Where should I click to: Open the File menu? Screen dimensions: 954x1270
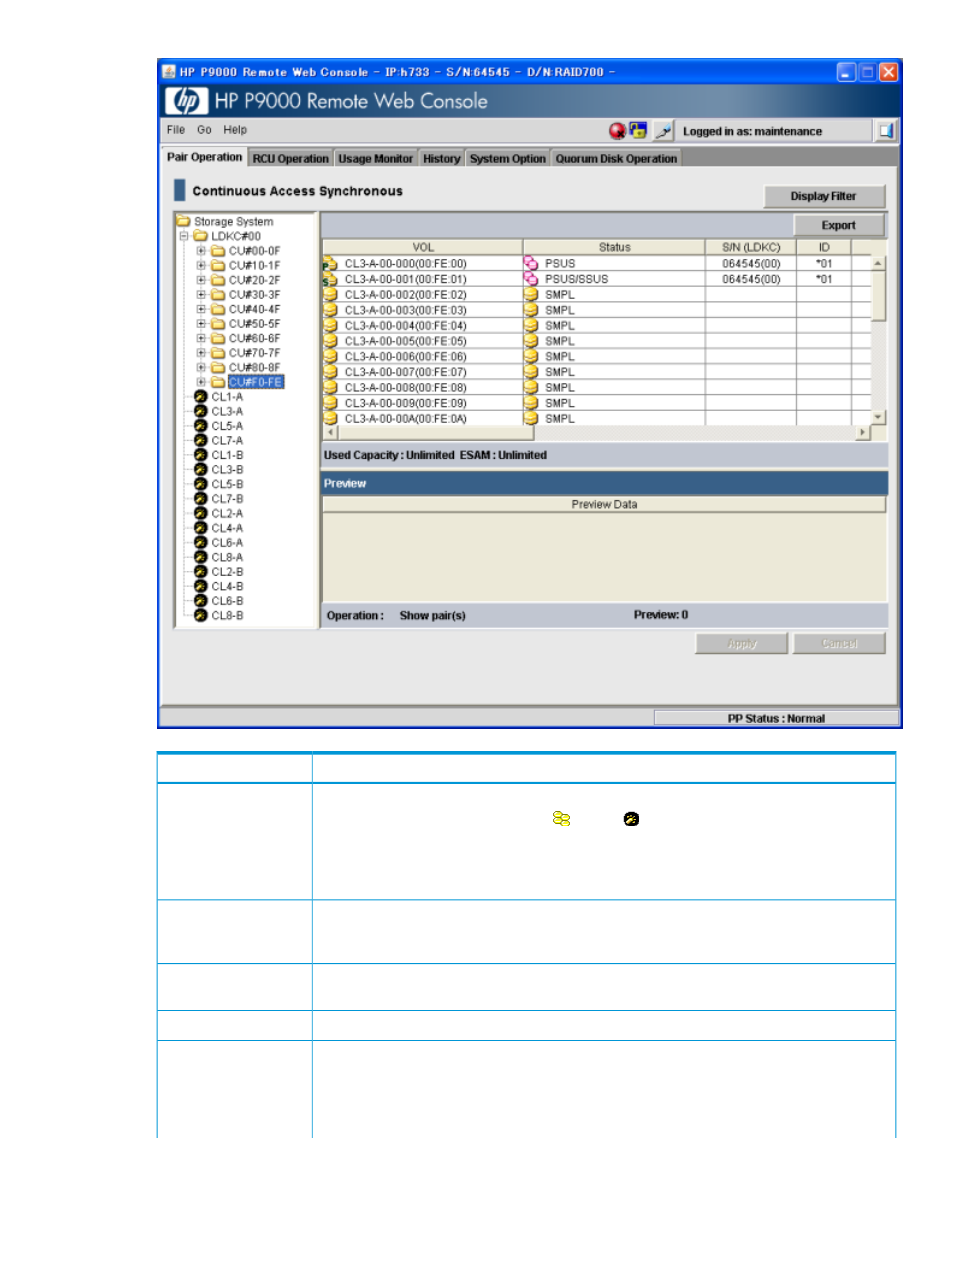176,130
